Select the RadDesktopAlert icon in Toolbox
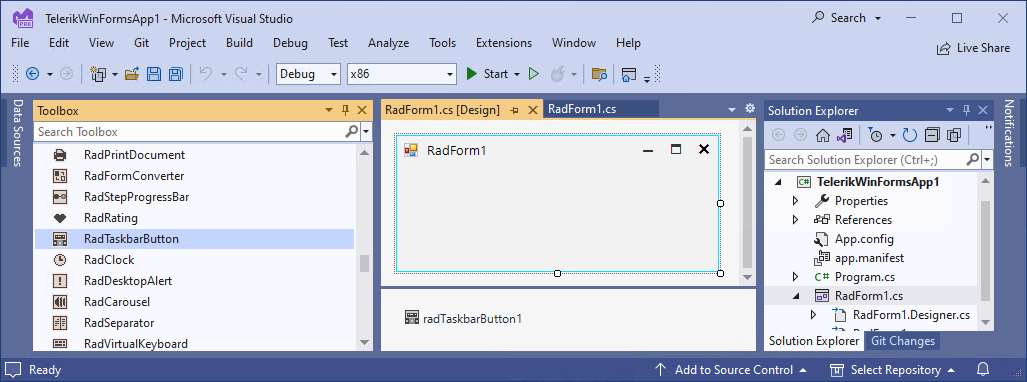 coord(60,281)
